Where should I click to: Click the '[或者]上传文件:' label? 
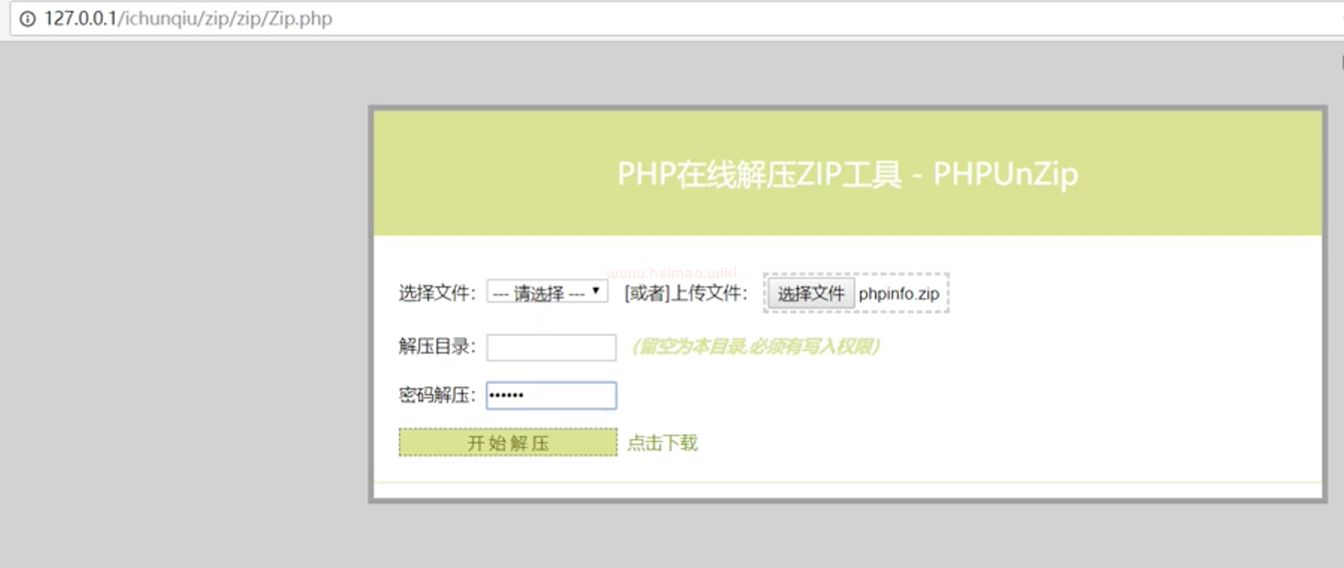(685, 293)
